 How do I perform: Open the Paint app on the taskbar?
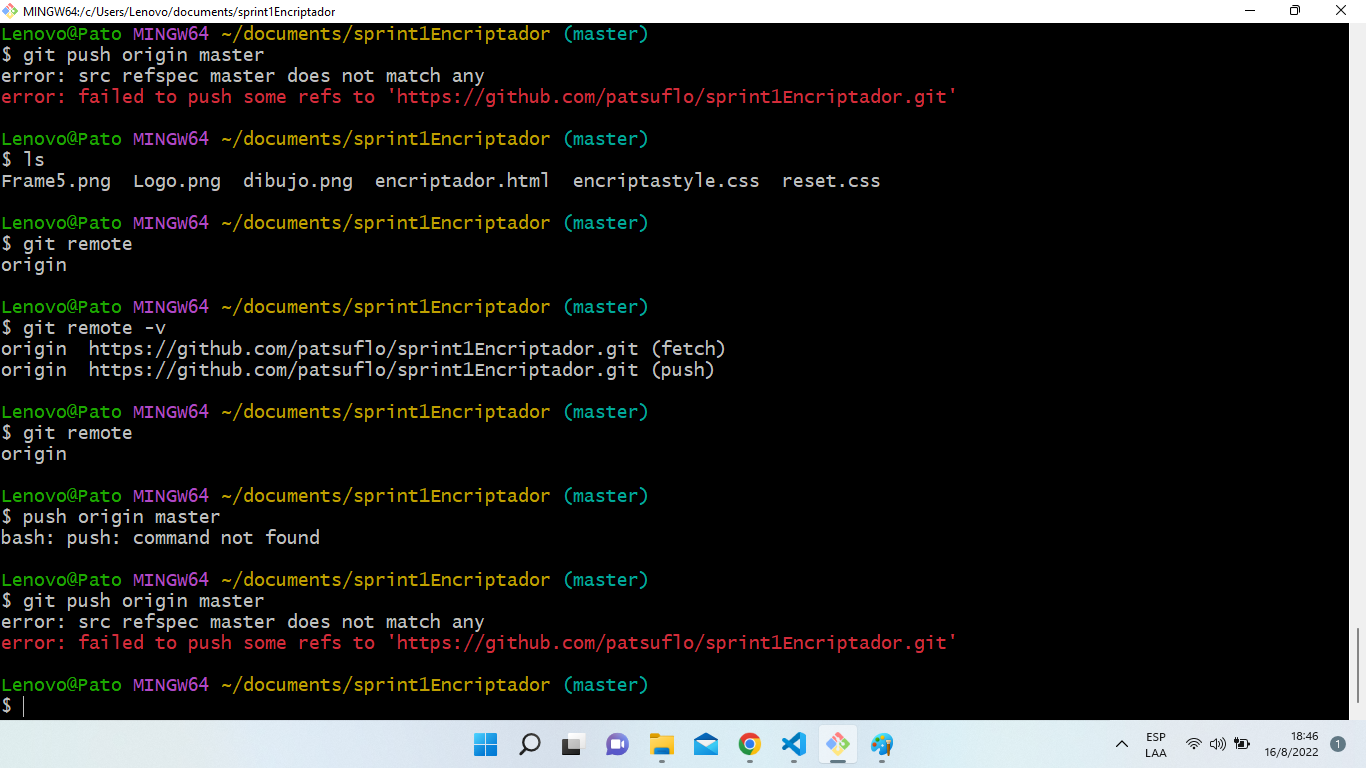(x=882, y=744)
